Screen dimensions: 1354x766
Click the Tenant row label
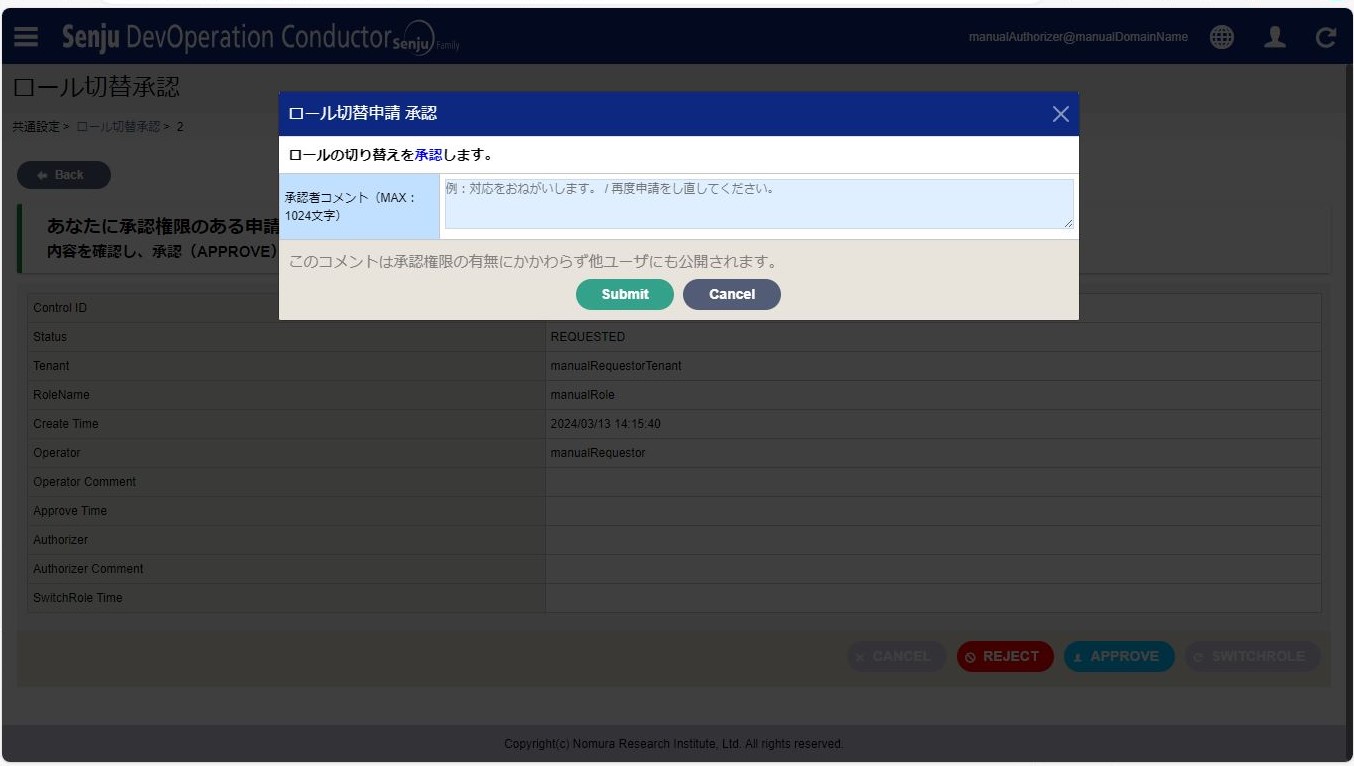tap(51, 366)
